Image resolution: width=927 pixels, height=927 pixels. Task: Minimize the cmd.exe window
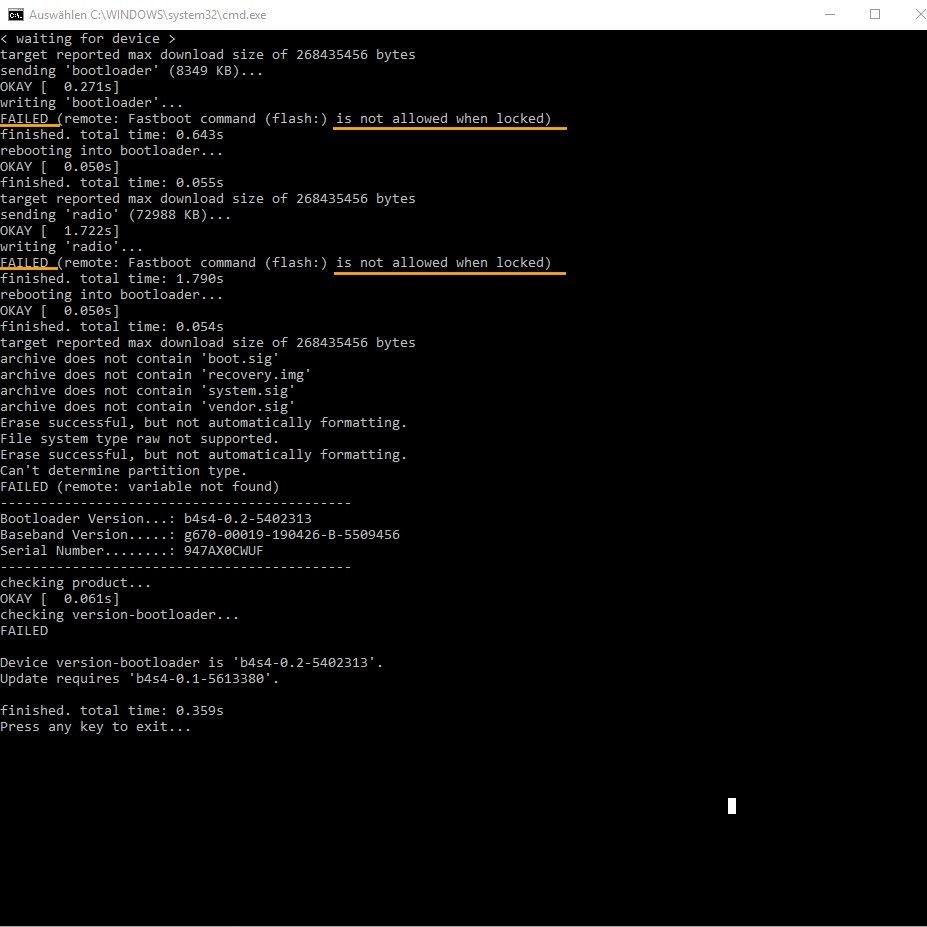coord(830,14)
